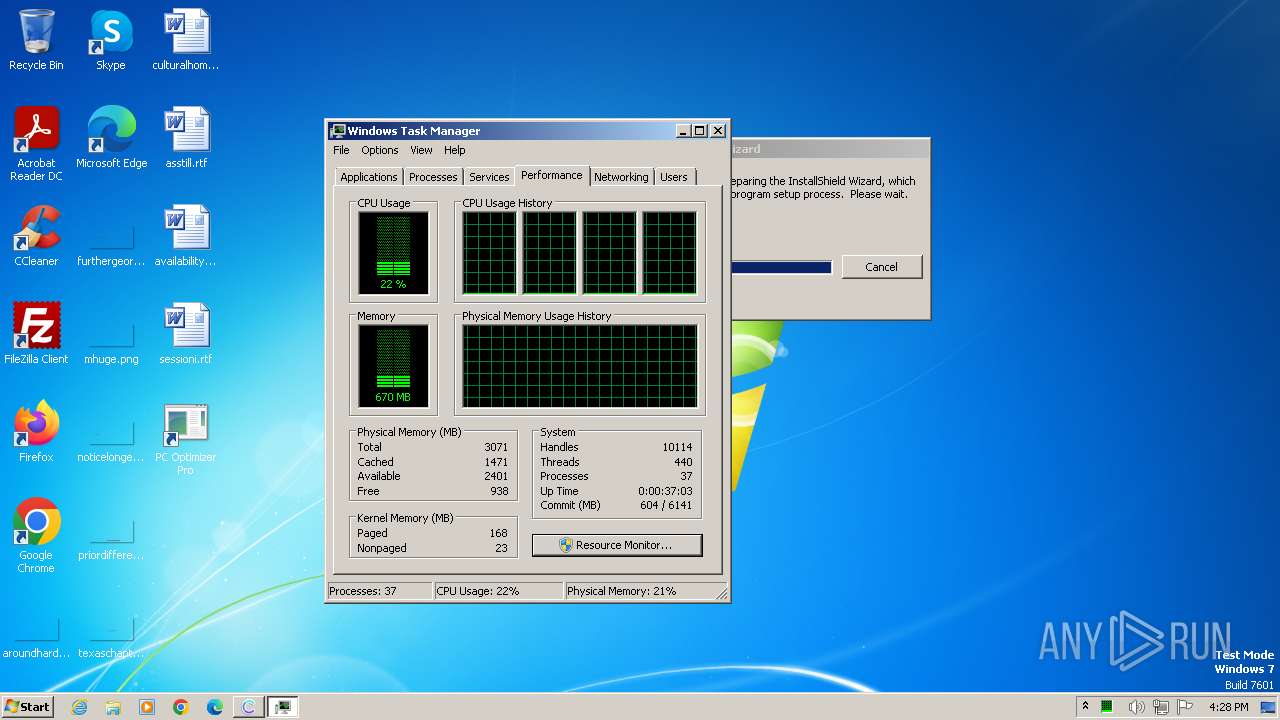
Task: Cancel the InstallShield Wizard
Action: (x=881, y=267)
